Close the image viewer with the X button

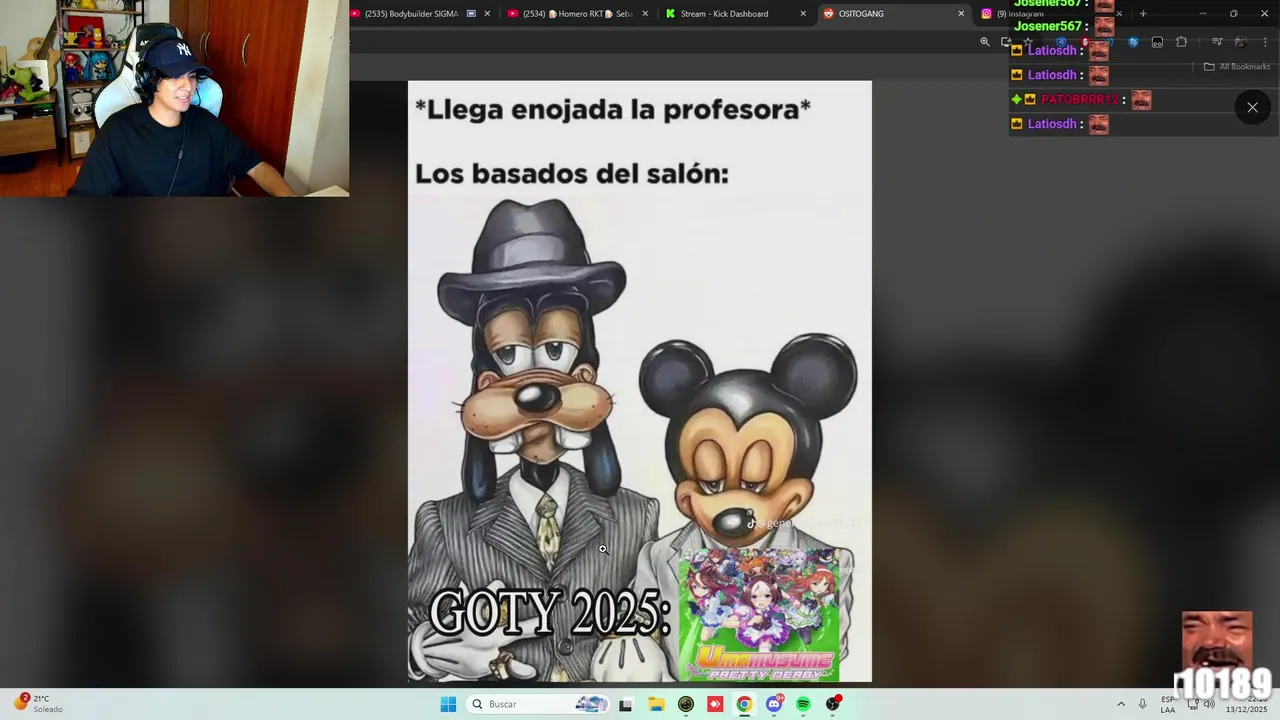click(1252, 107)
